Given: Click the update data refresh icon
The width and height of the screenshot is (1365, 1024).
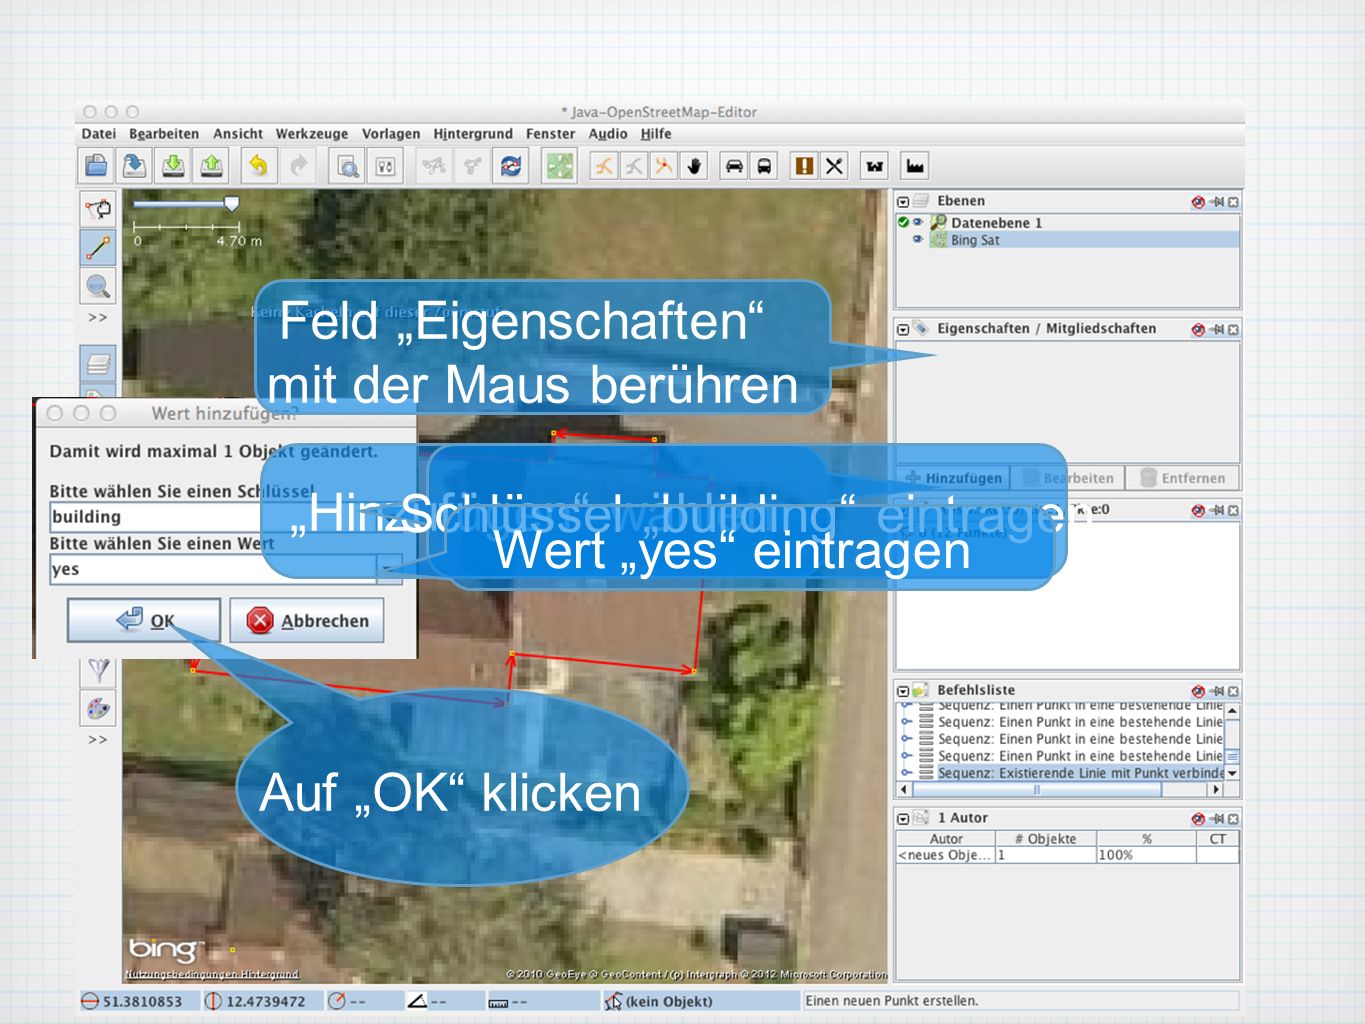Looking at the screenshot, I should [511, 166].
